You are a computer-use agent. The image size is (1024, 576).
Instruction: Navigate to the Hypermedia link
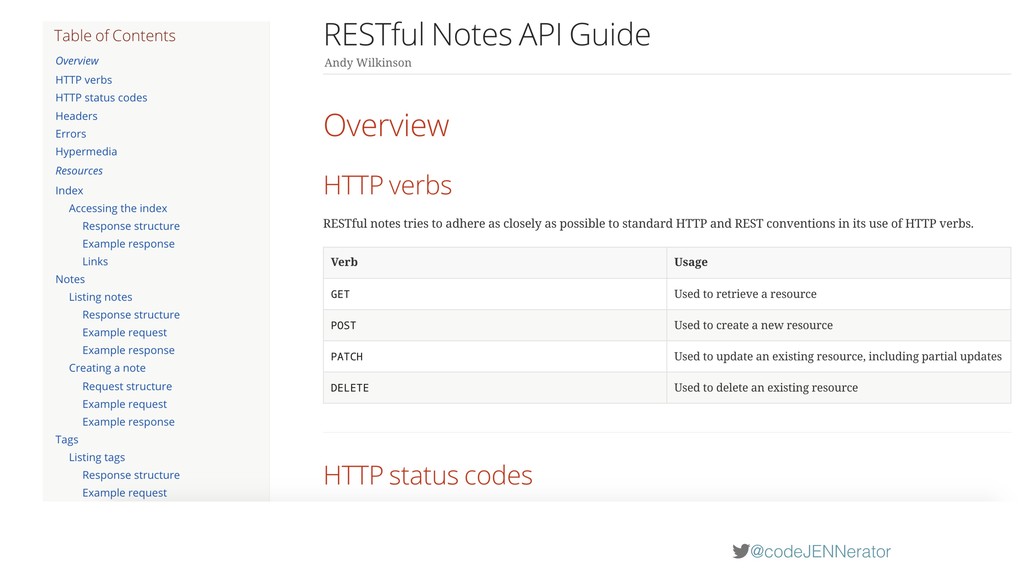(86, 152)
